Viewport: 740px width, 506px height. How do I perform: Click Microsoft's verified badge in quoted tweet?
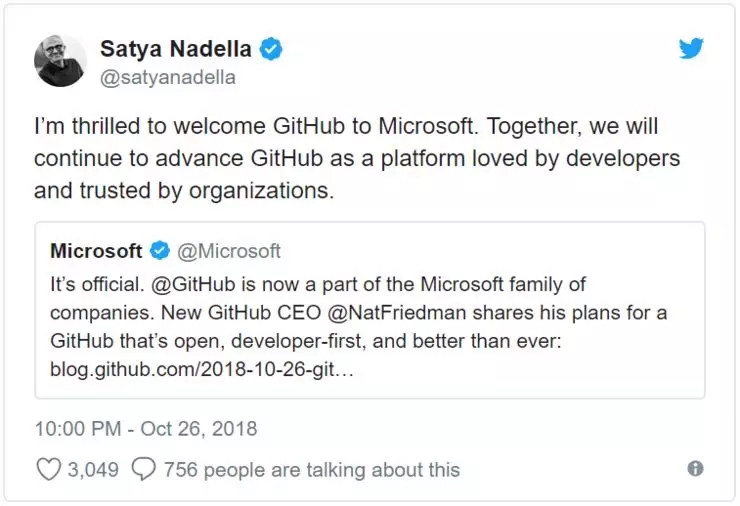point(160,251)
